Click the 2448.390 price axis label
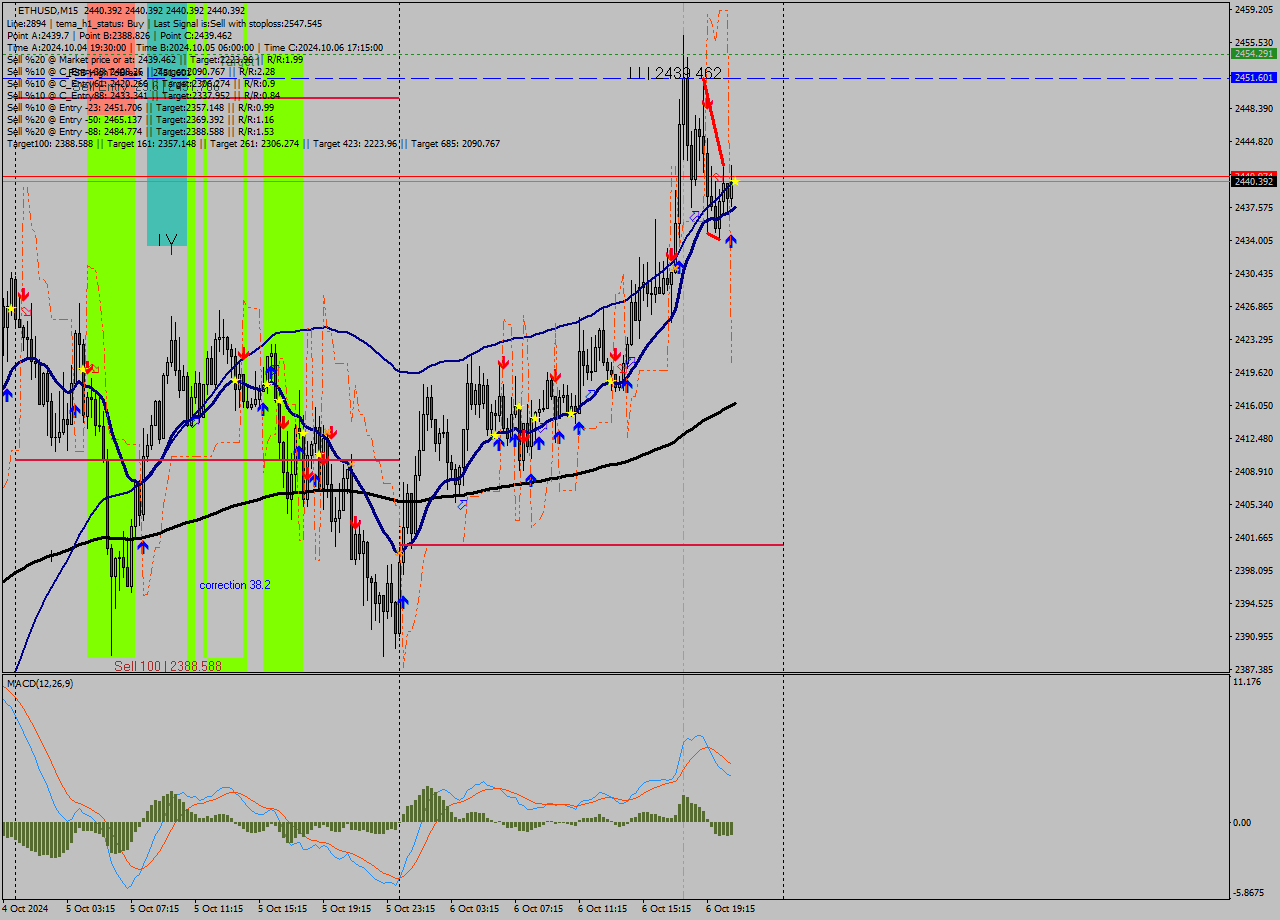 [1253, 108]
